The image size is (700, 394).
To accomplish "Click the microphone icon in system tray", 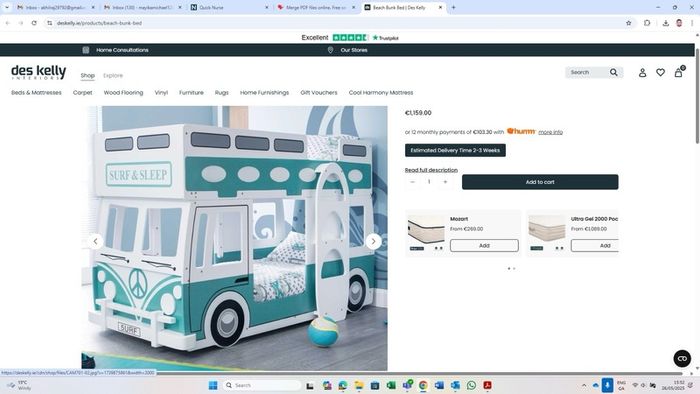I will 607,385.
